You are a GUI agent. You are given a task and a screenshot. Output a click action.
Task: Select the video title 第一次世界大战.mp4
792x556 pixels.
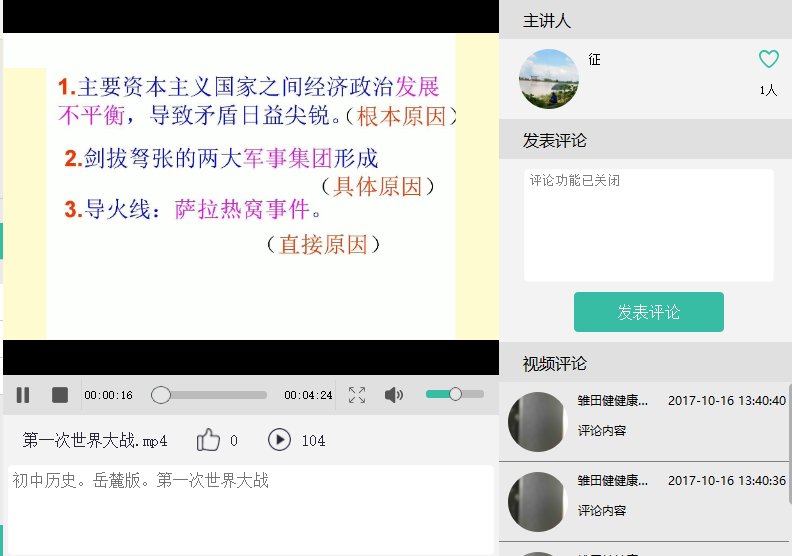pyautogui.click(x=94, y=440)
